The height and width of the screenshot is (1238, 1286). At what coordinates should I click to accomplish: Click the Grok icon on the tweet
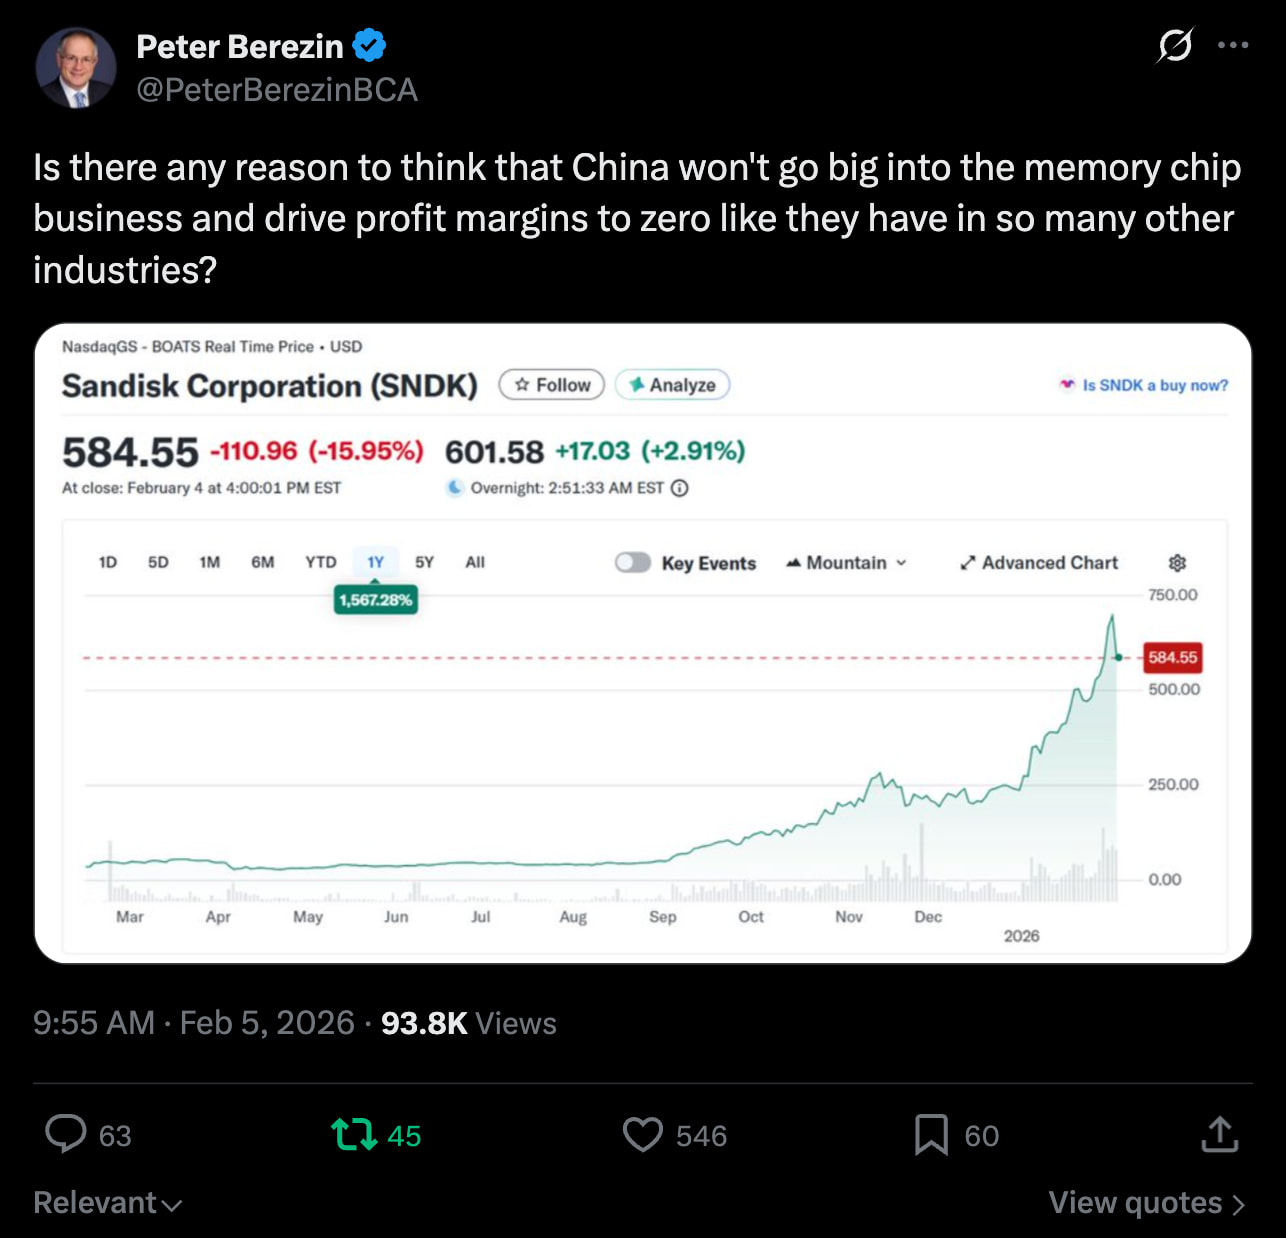pos(1175,45)
